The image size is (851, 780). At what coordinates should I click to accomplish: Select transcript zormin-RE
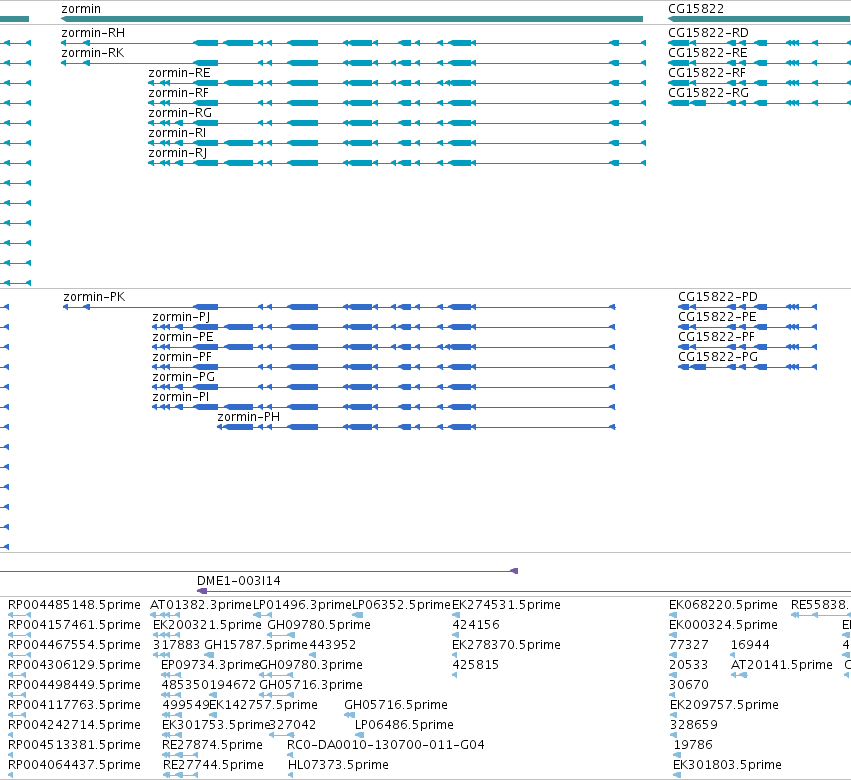[x=397, y=83]
